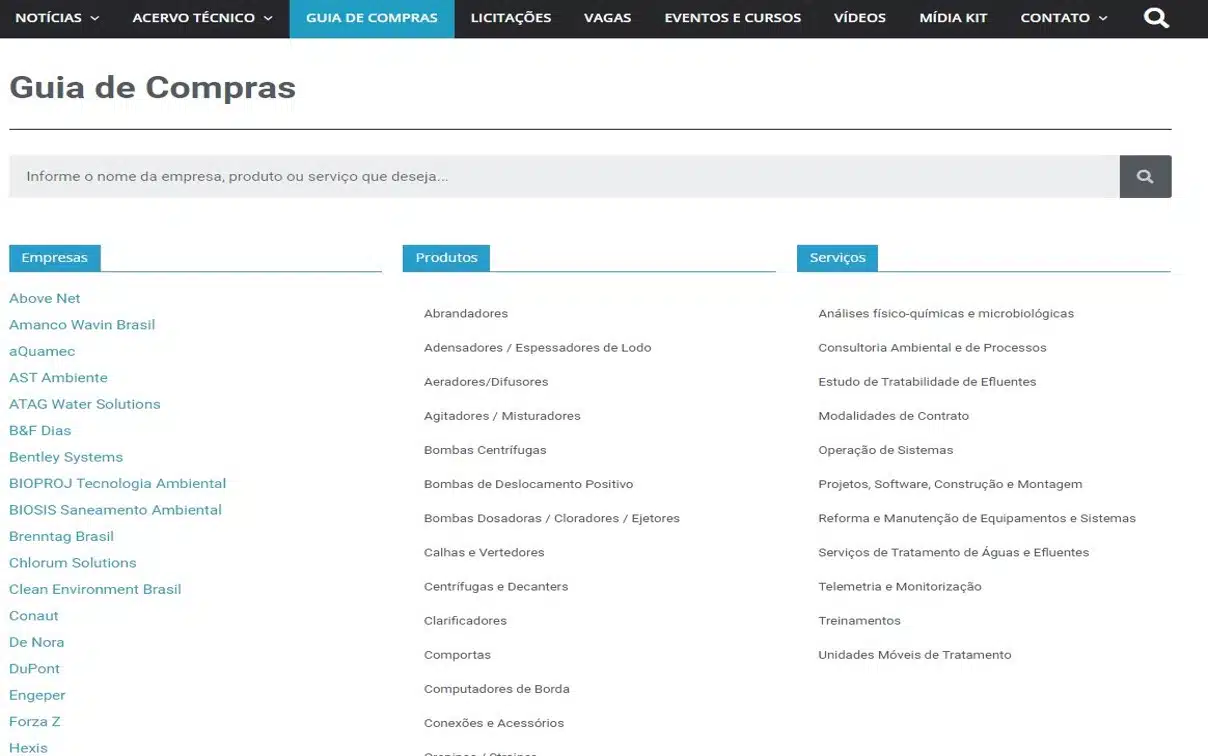Select Bombas Centrífugas product category

[x=485, y=450]
